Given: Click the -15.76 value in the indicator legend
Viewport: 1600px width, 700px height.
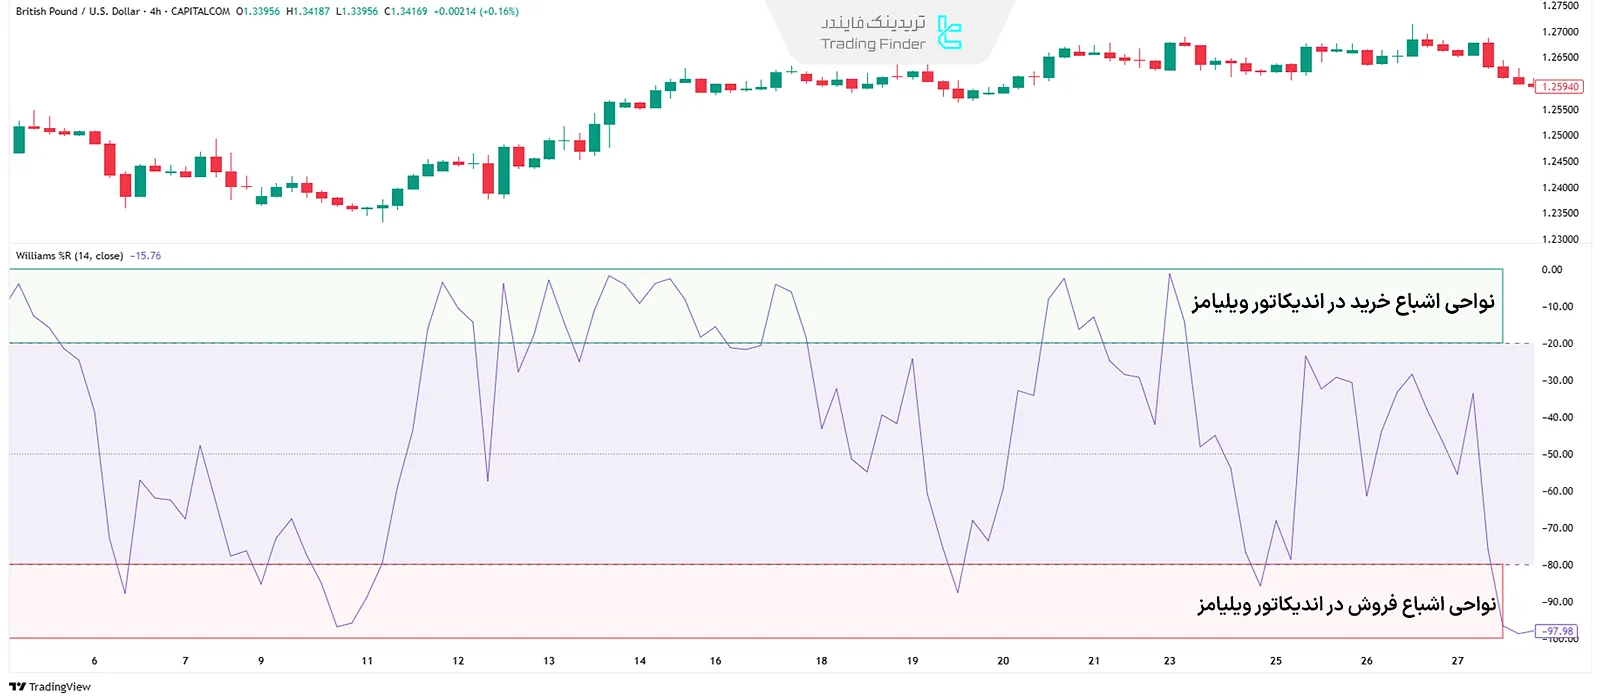Looking at the screenshot, I should point(146,256).
